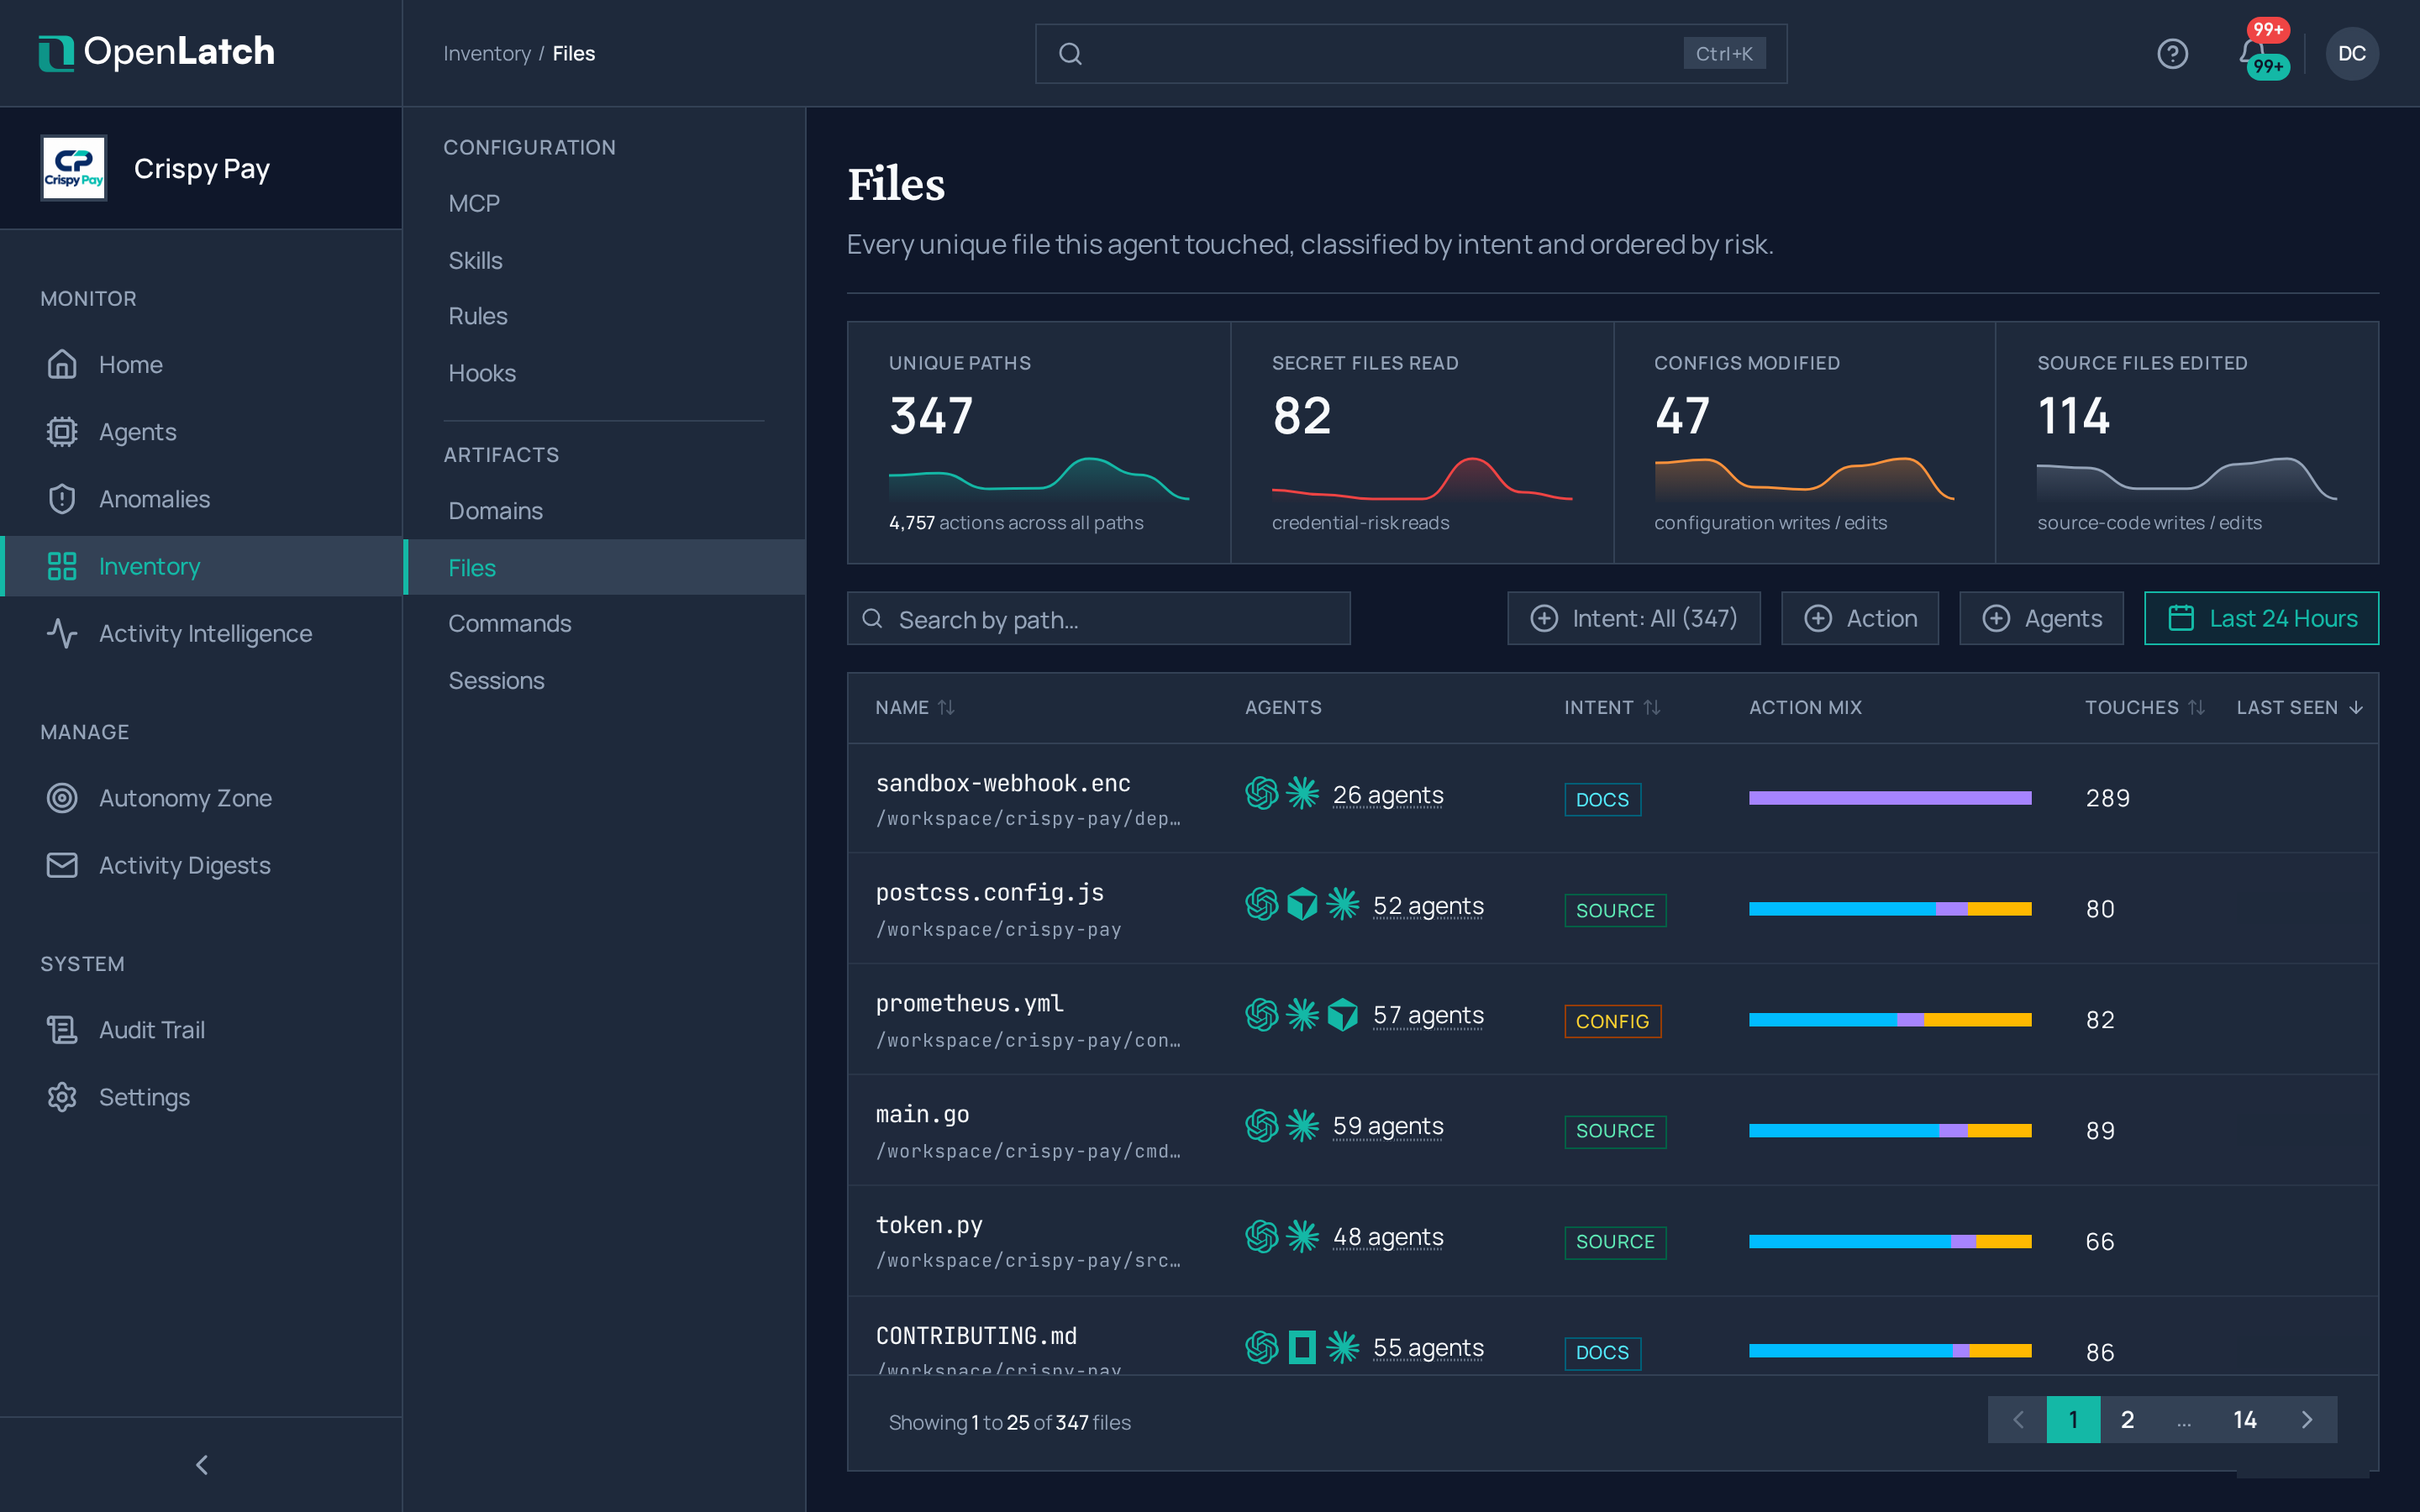Click the action mix bar for main.go
This screenshot has width=2420, height=1512.
coord(1890,1131)
